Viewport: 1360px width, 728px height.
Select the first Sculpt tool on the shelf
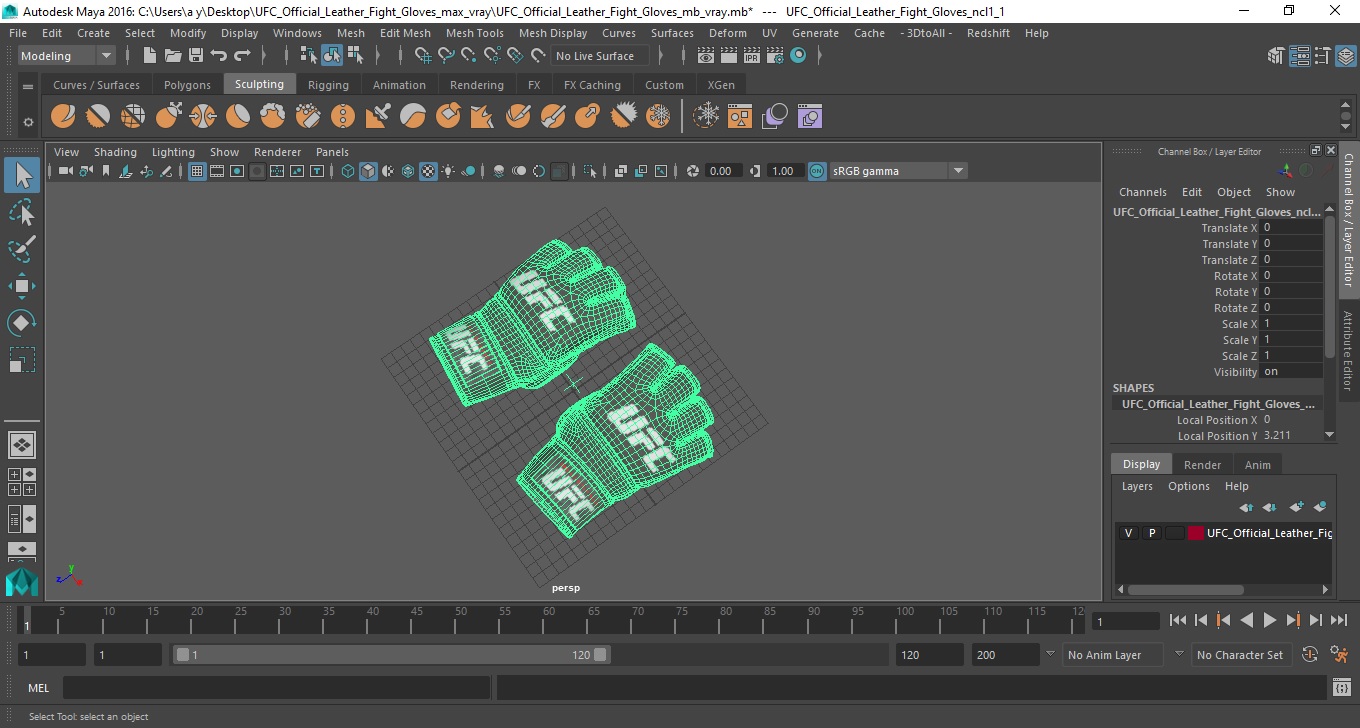63,117
